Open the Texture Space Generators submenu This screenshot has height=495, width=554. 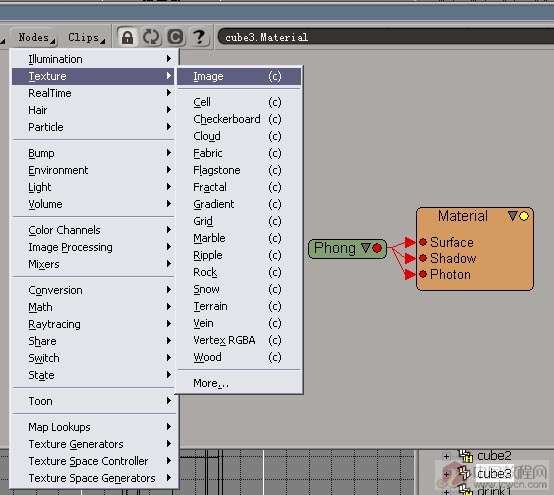click(94, 478)
